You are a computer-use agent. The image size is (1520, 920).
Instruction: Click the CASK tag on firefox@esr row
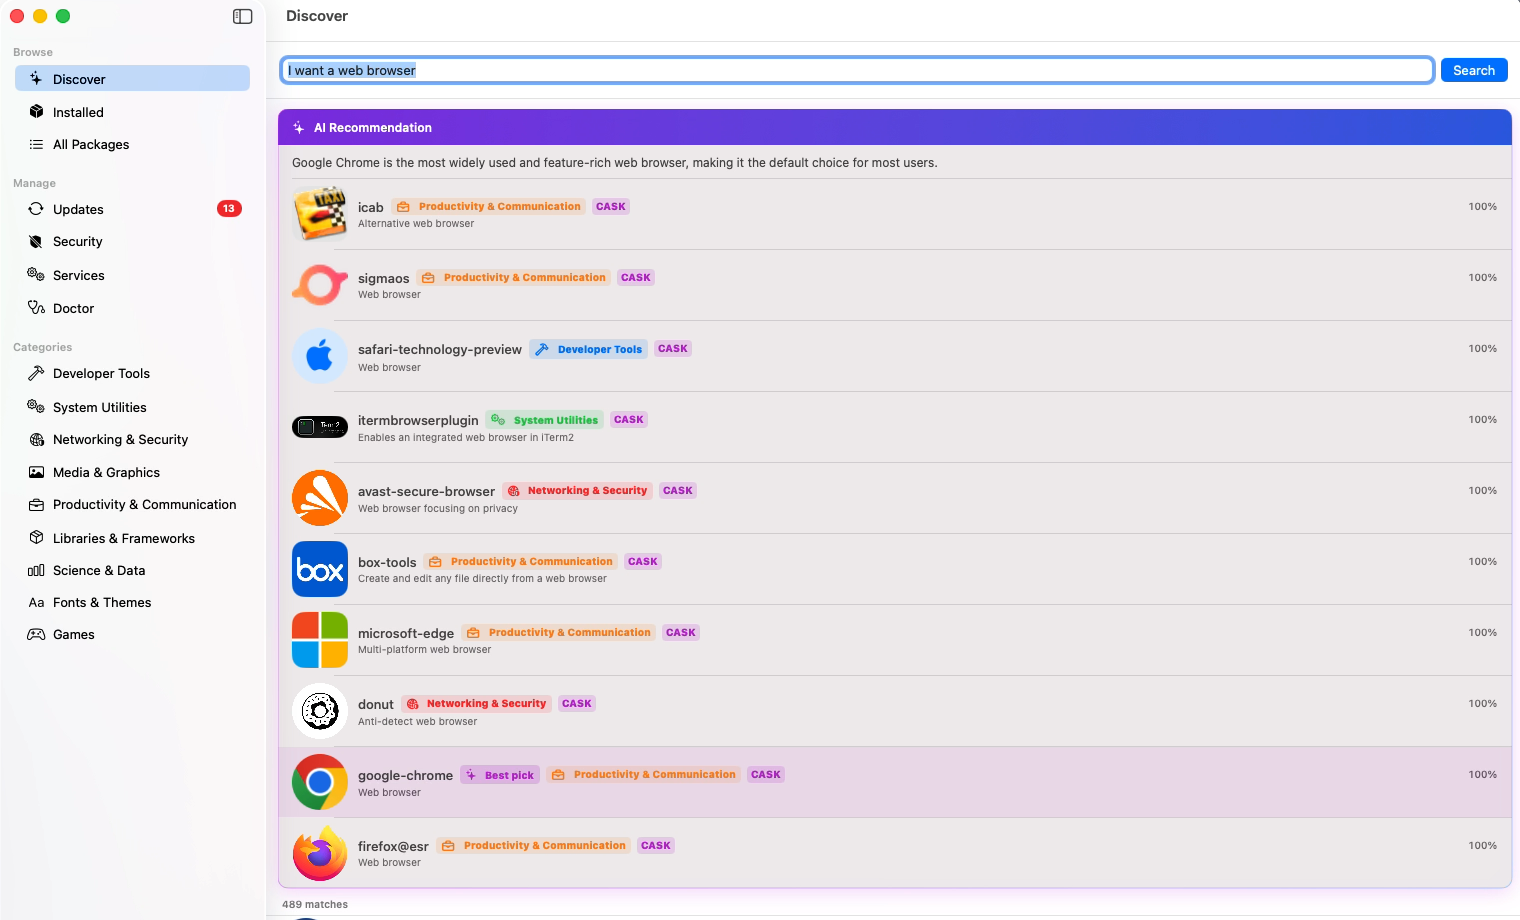656,846
